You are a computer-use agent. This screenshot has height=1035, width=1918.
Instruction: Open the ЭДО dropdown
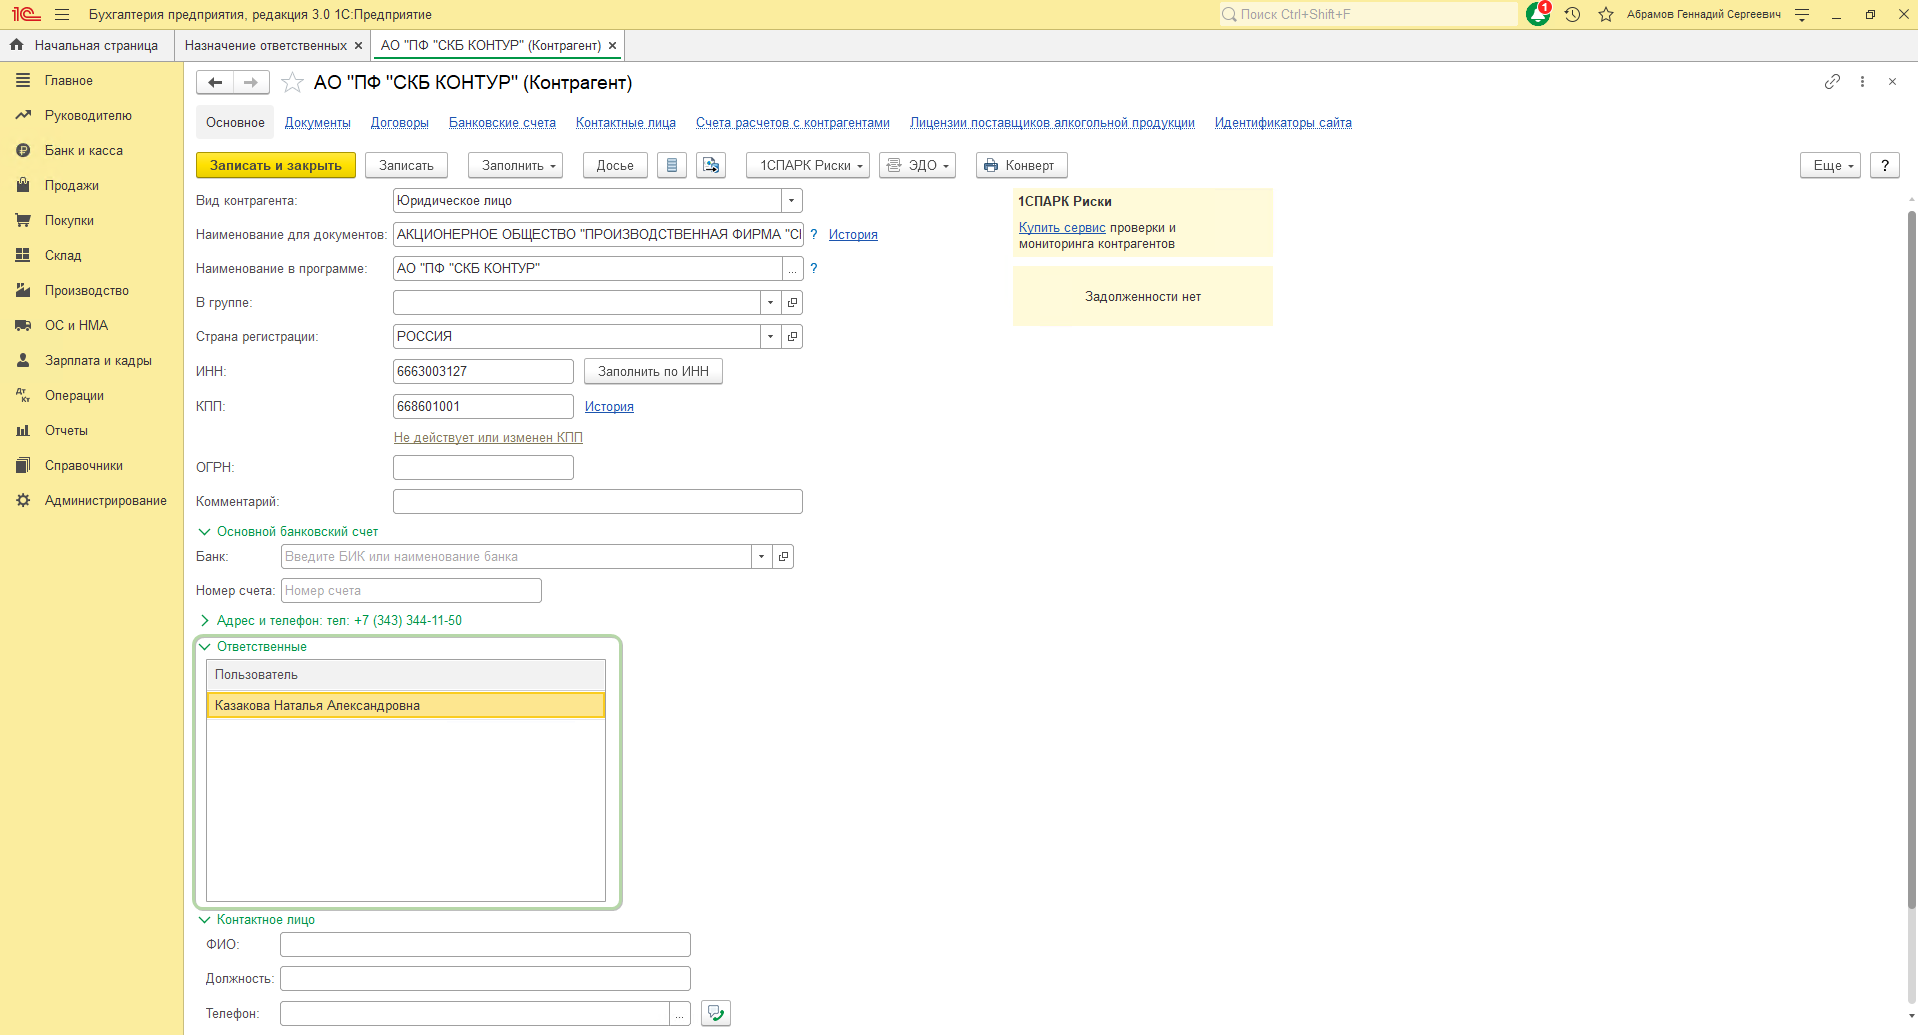(x=918, y=166)
